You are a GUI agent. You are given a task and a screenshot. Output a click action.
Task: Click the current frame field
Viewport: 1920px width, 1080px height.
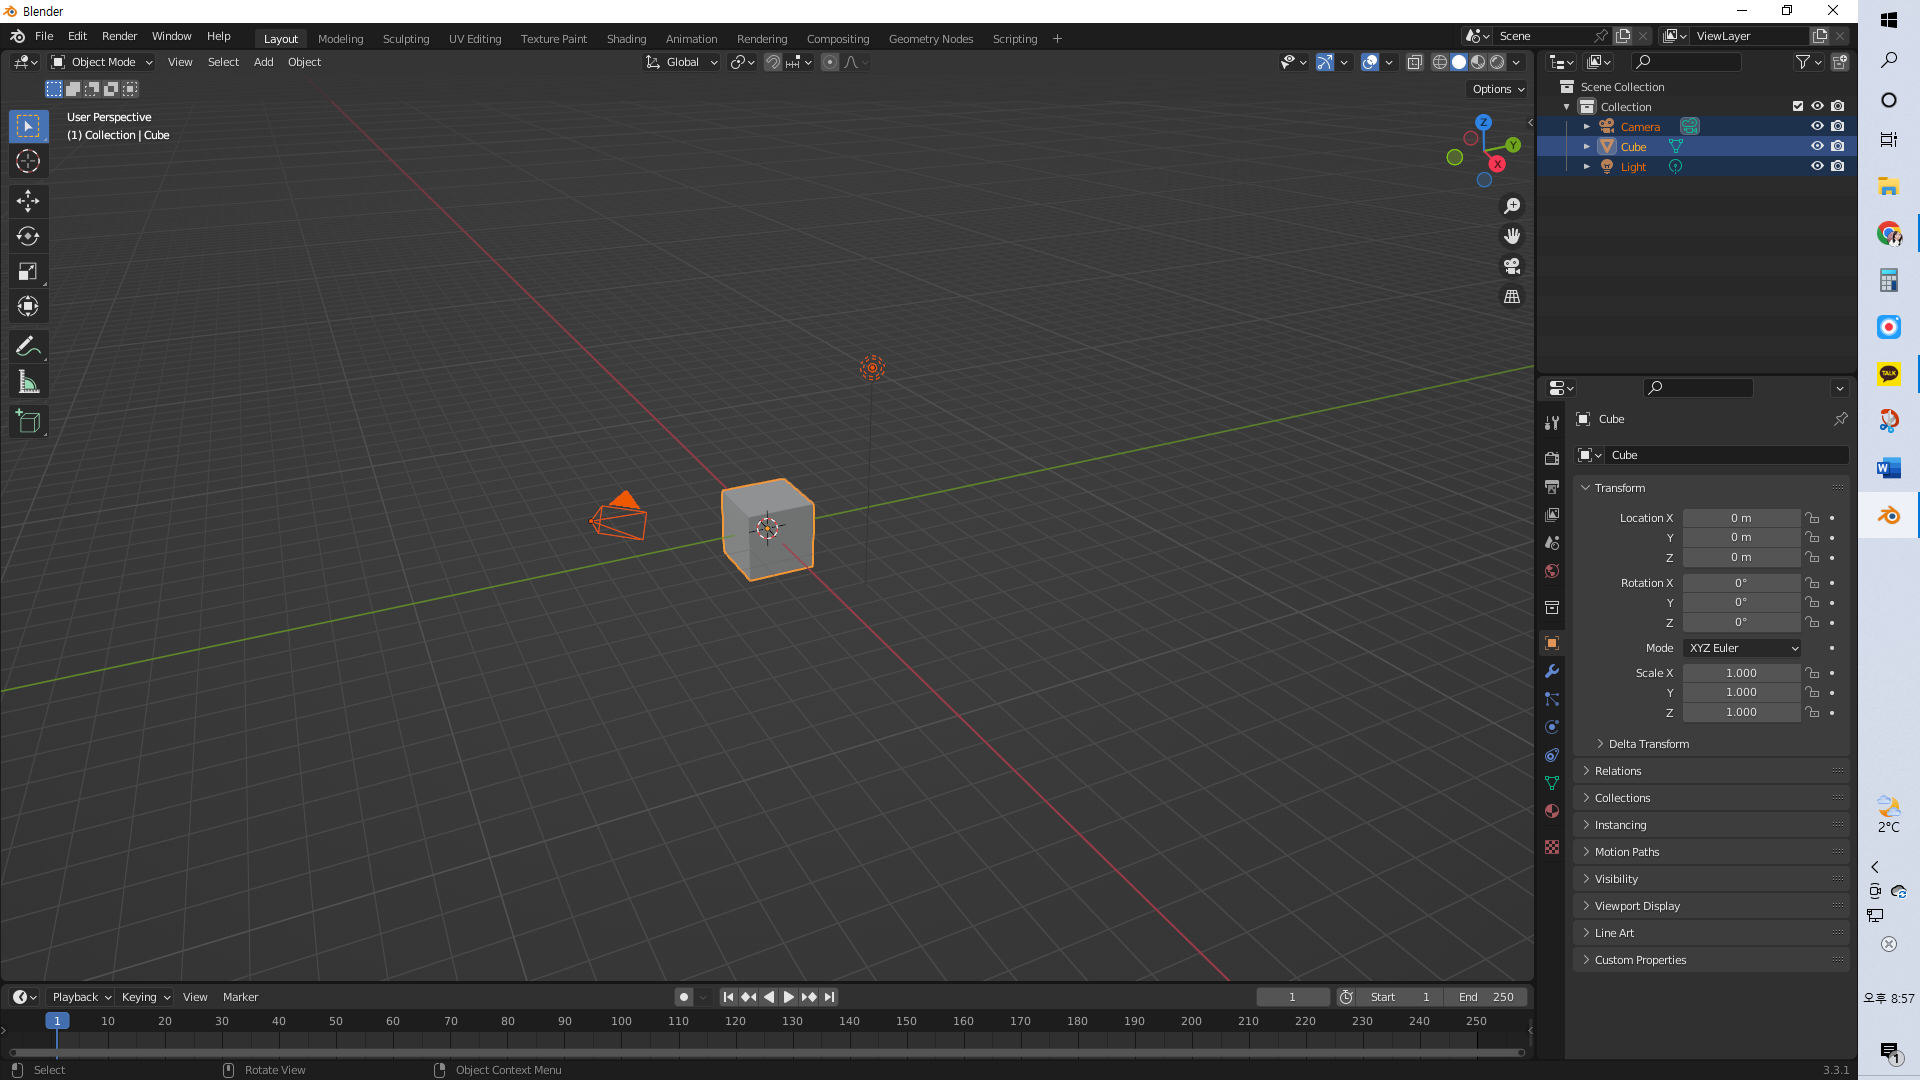(1292, 997)
